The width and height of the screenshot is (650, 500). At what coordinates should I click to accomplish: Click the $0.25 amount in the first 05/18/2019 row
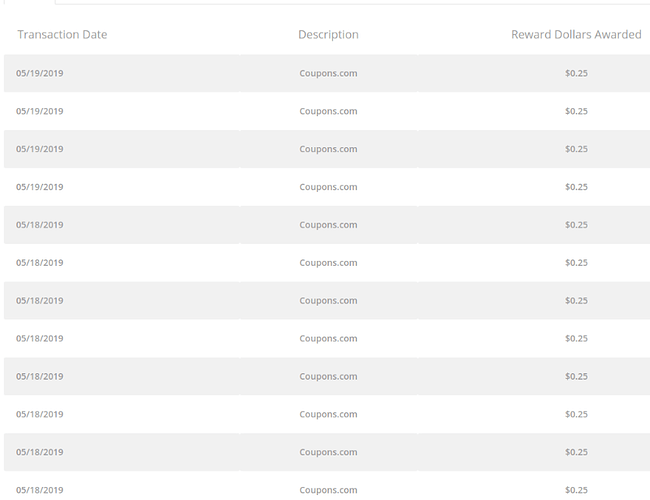click(x=576, y=225)
